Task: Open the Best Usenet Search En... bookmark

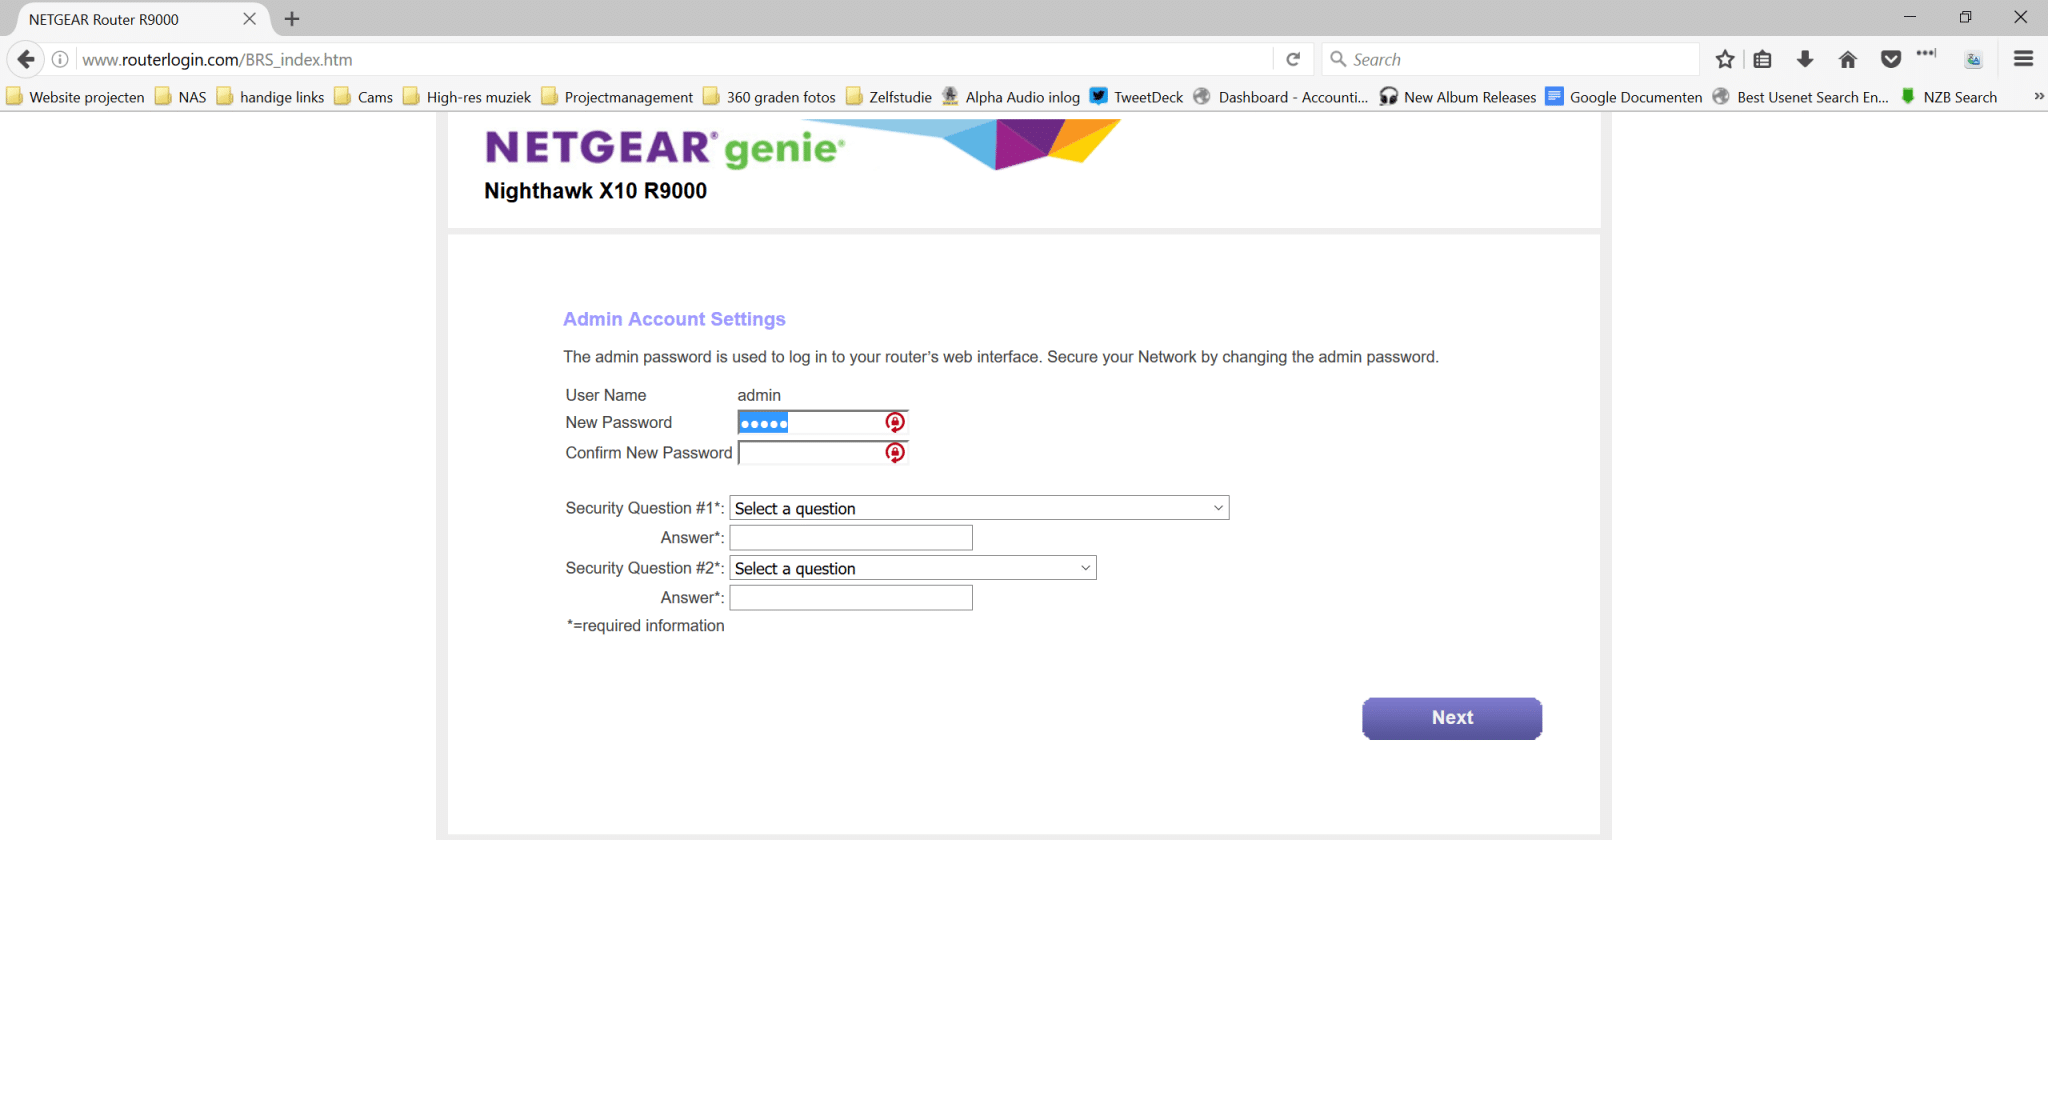Action: [x=1800, y=96]
